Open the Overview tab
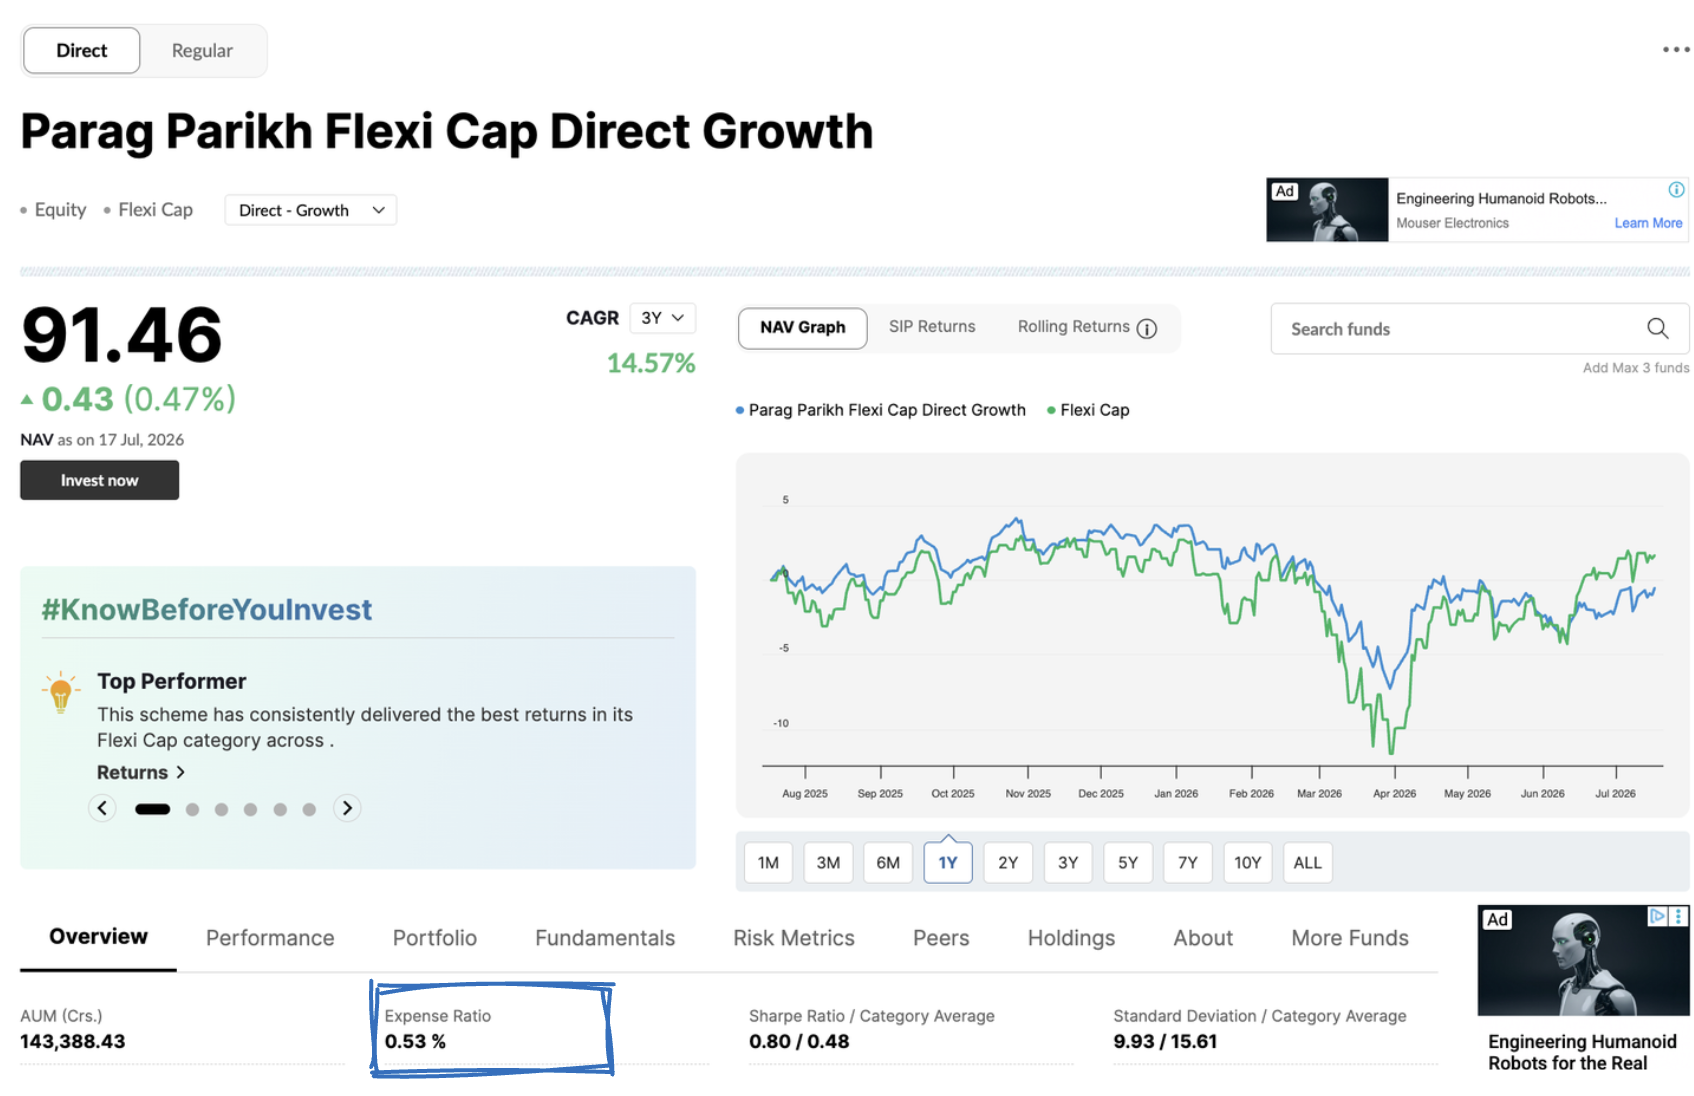The width and height of the screenshot is (1694, 1096). point(98,937)
